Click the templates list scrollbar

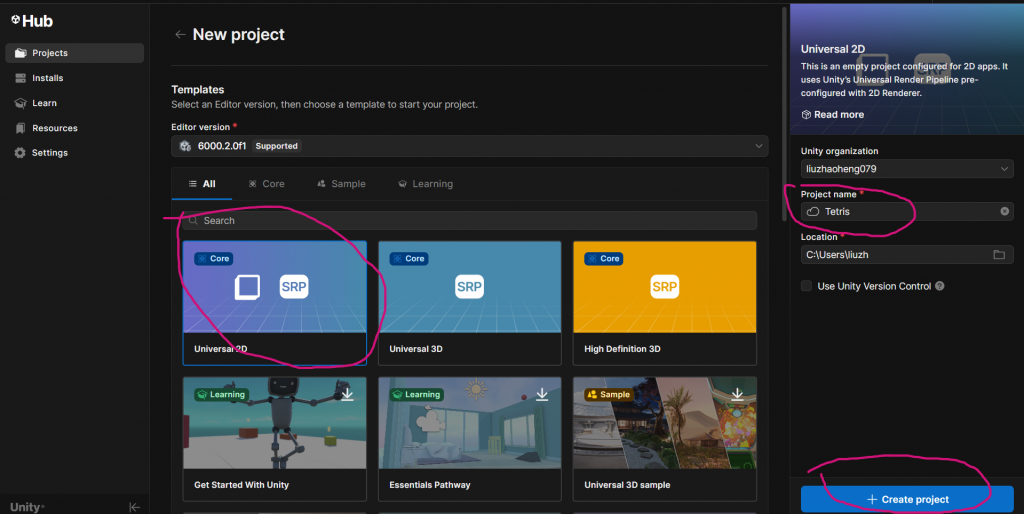pos(784,114)
